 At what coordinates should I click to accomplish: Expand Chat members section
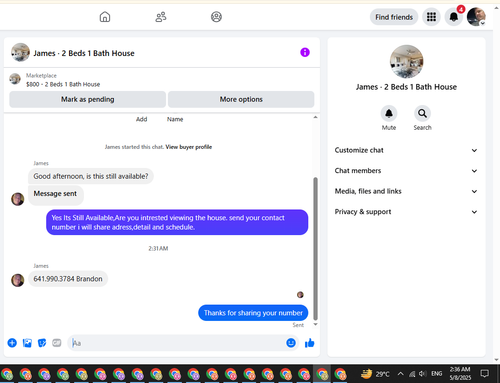406,171
